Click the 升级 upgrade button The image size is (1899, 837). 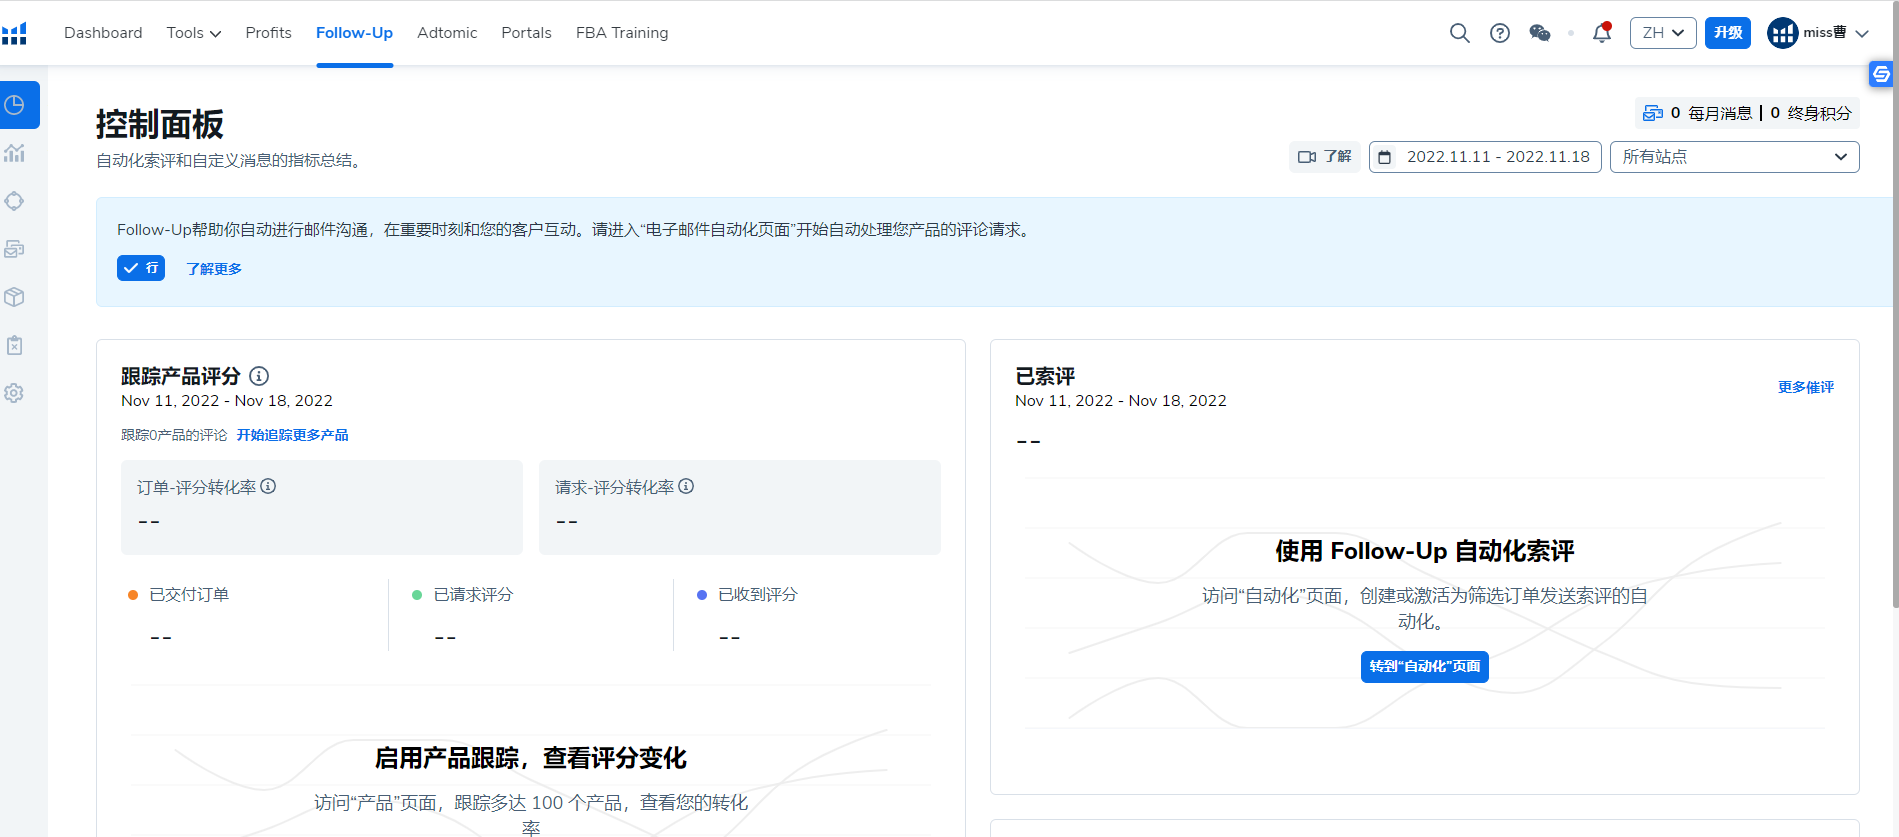(x=1728, y=33)
